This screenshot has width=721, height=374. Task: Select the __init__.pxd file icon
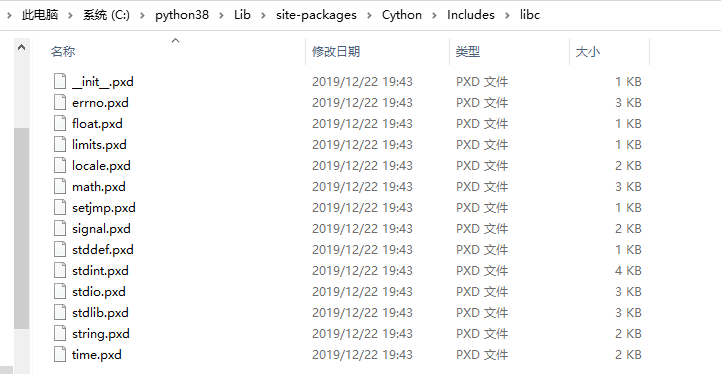60,81
